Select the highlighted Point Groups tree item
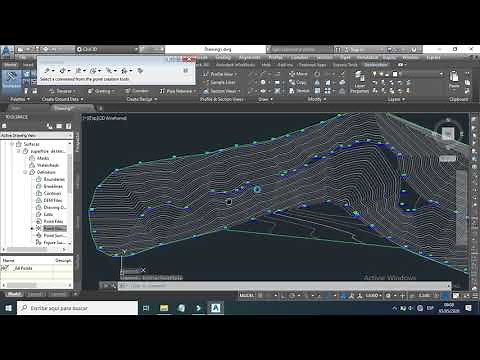The width and height of the screenshot is (480, 360). [55, 228]
